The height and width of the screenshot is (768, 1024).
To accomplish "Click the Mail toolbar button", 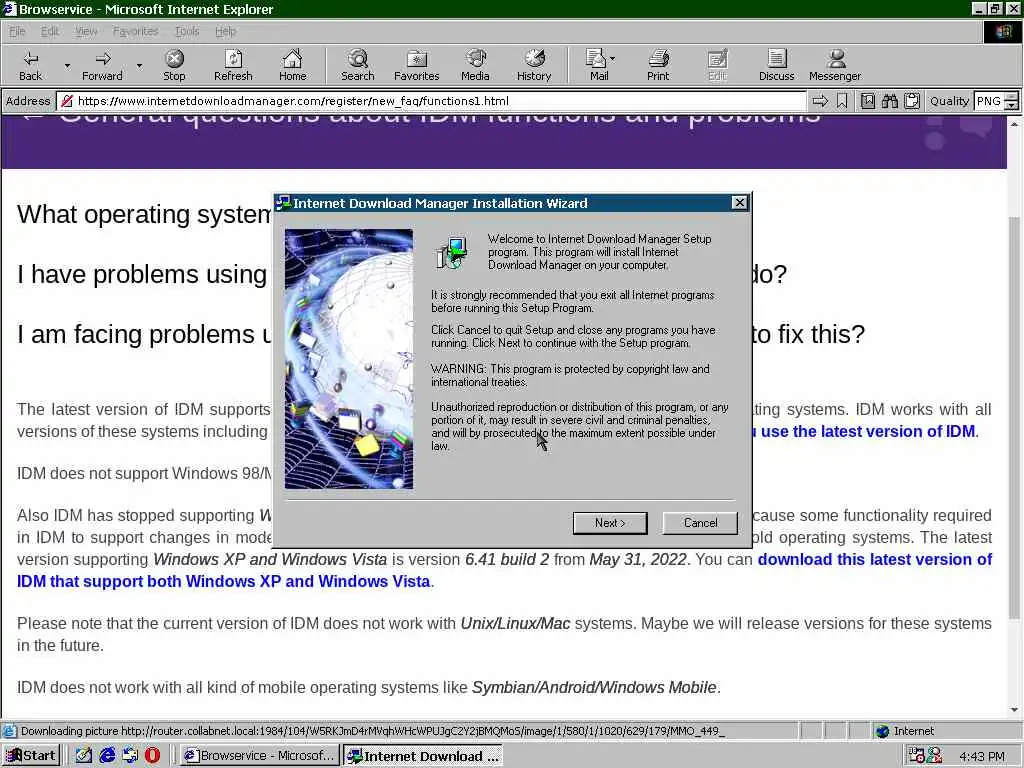I will pyautogui.click(x=597, y=65).
